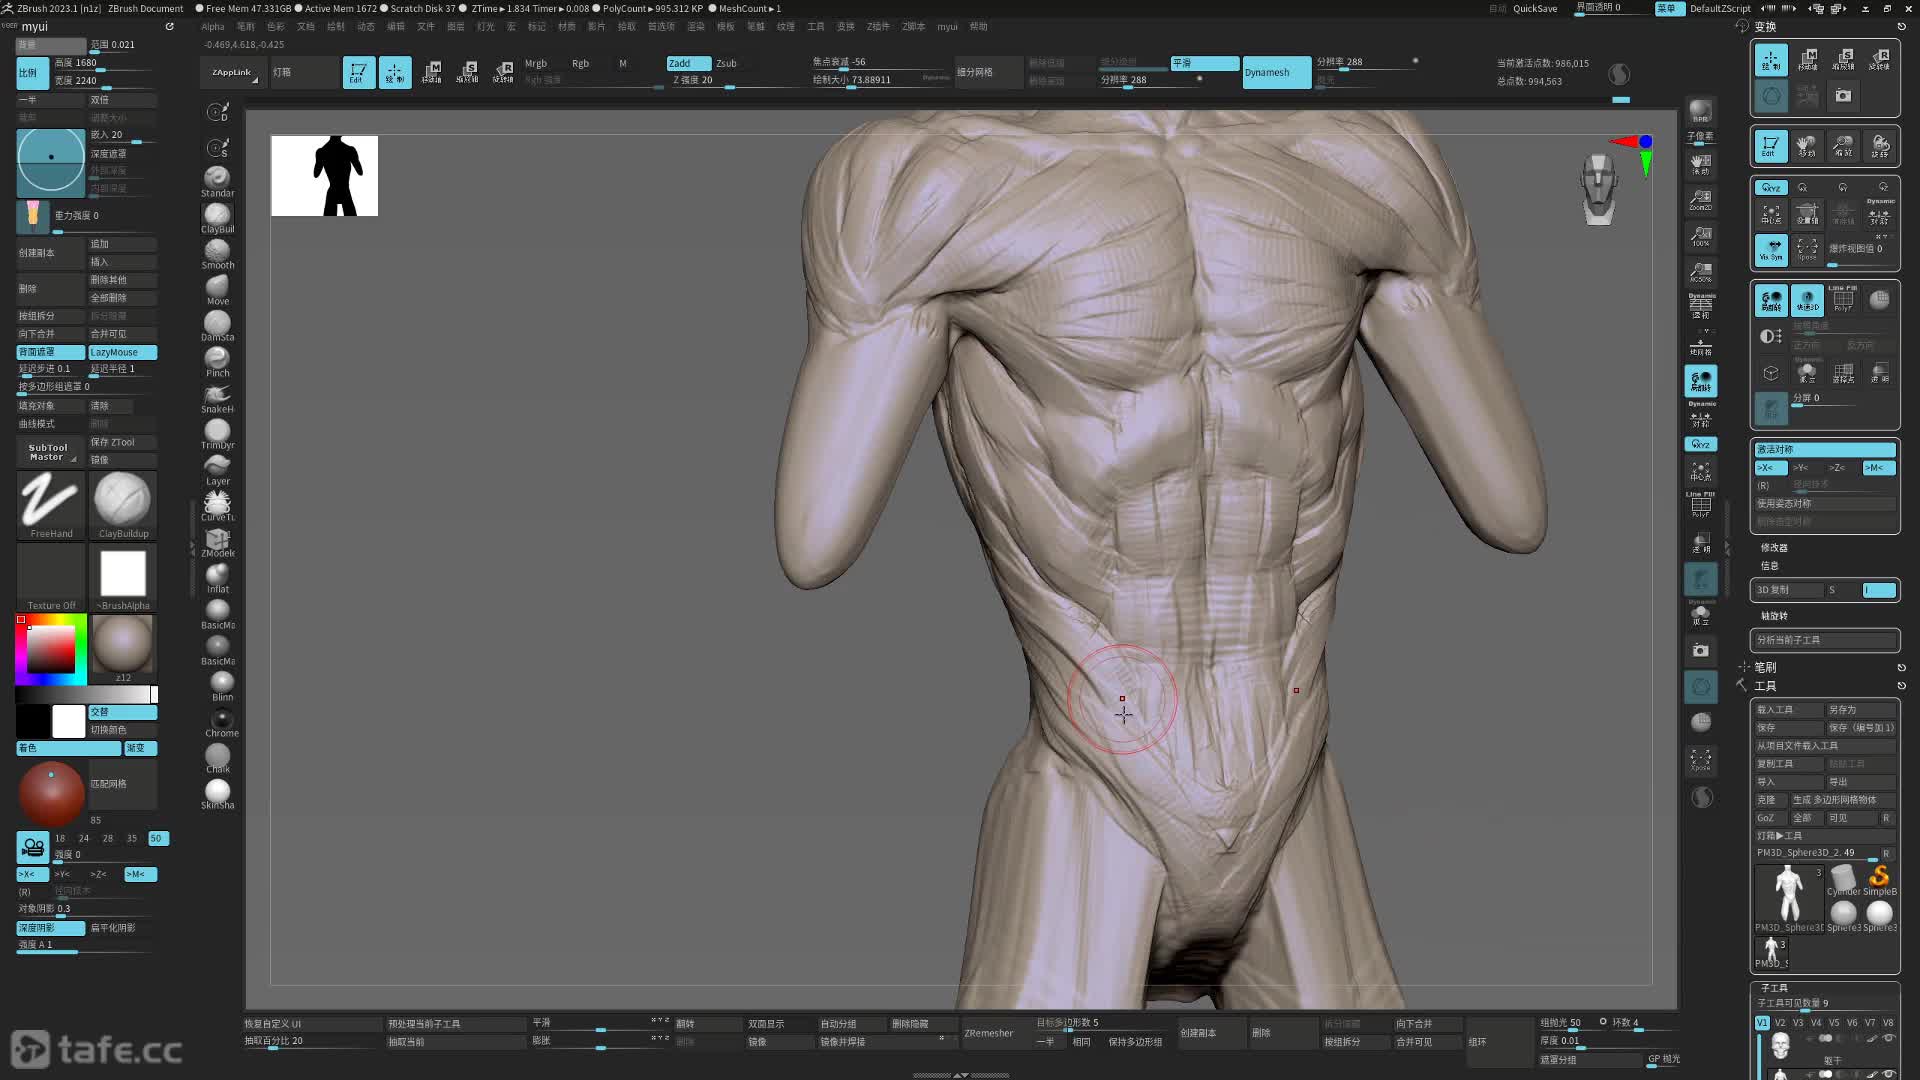
Task: Open the Alpha menu
Action: [213, 27]
